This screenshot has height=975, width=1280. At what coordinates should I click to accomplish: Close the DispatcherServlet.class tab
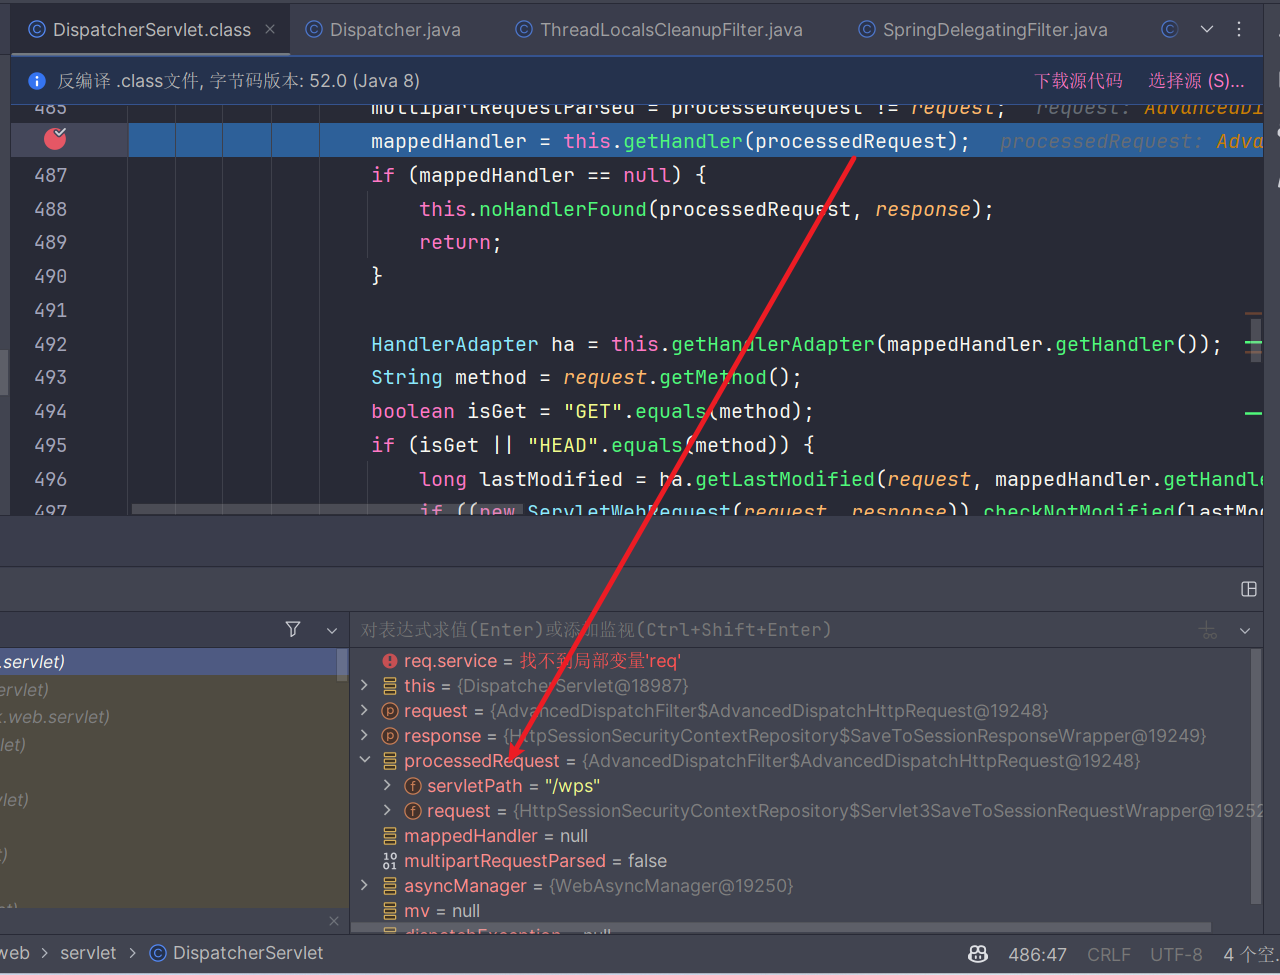pyautogui.click(x=270, y=30)
